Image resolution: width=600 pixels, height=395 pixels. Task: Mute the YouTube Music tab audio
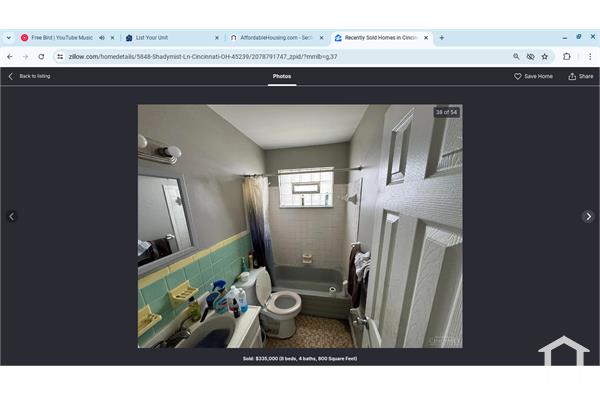point(102,38)
